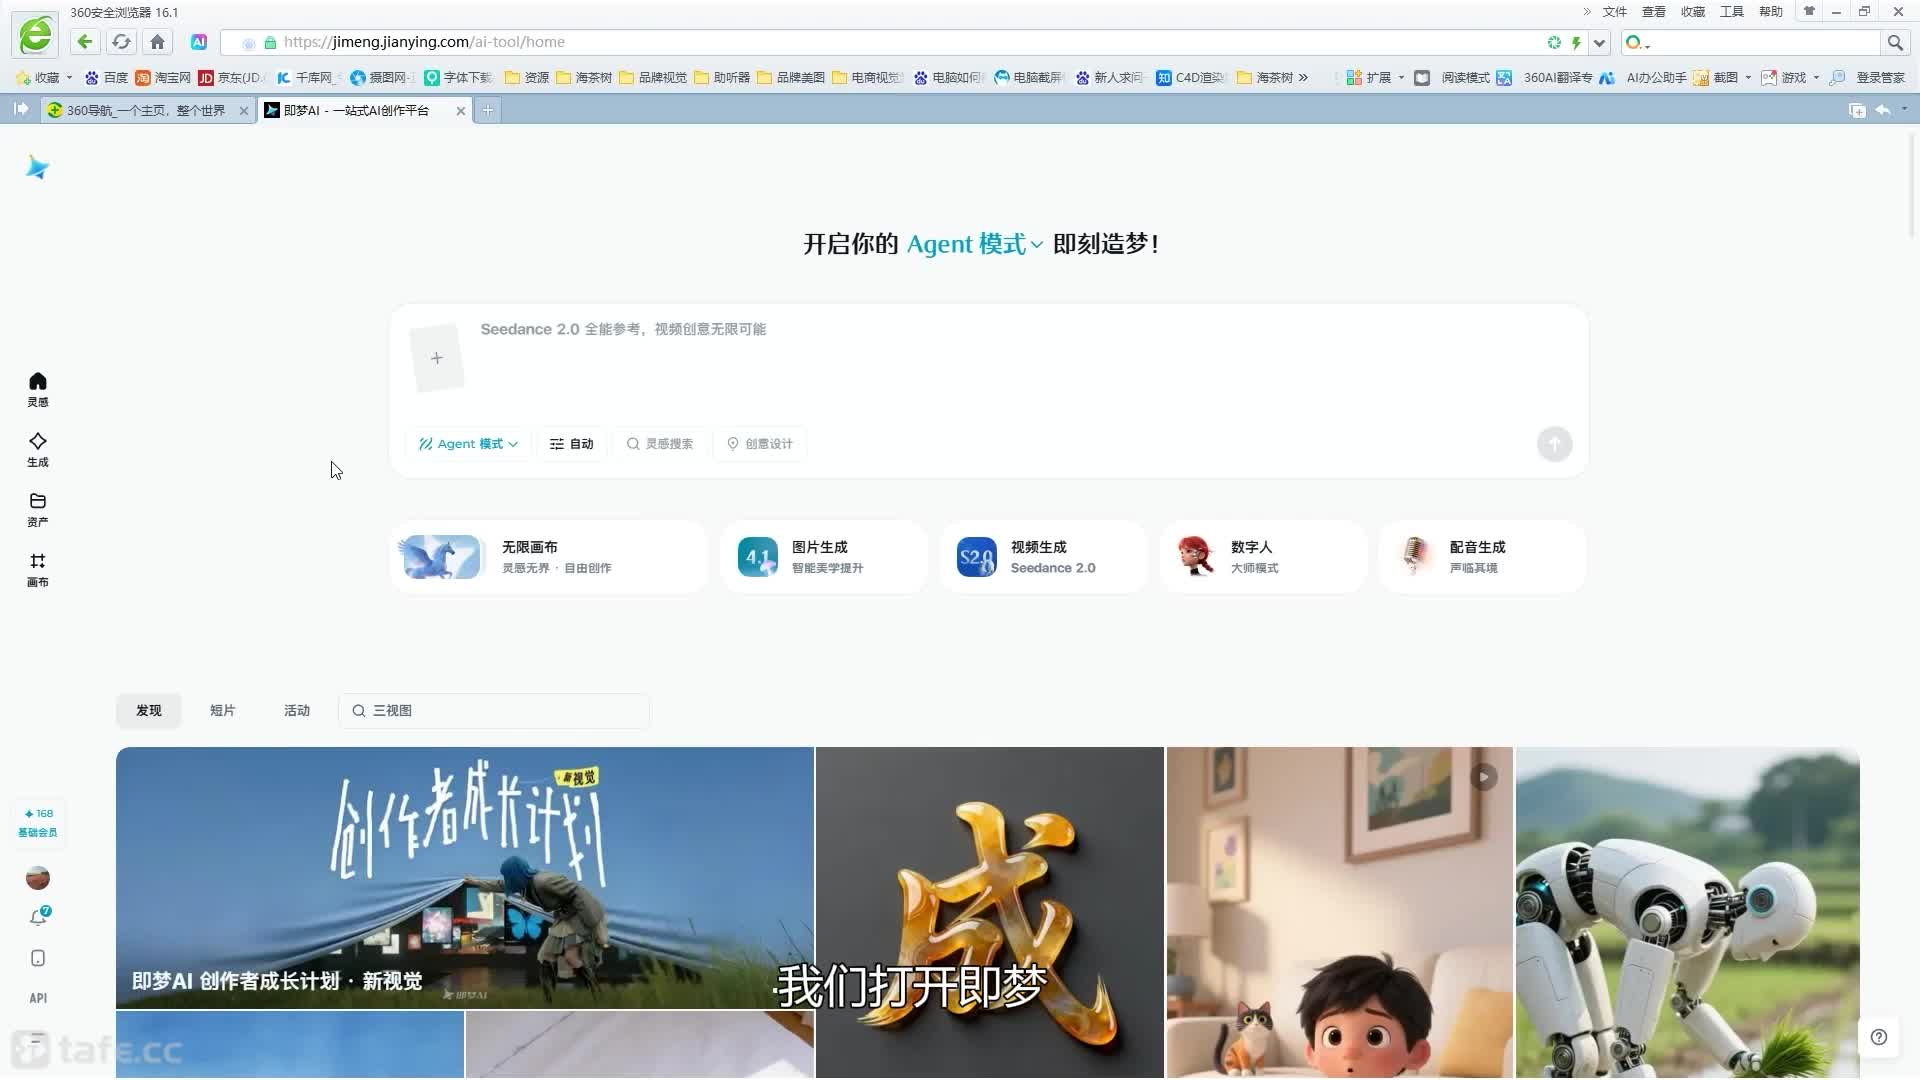Click the 168 基础会员 credits badge
Image resolution: width=1920 pixels, height=1080 pixels.
38,823
